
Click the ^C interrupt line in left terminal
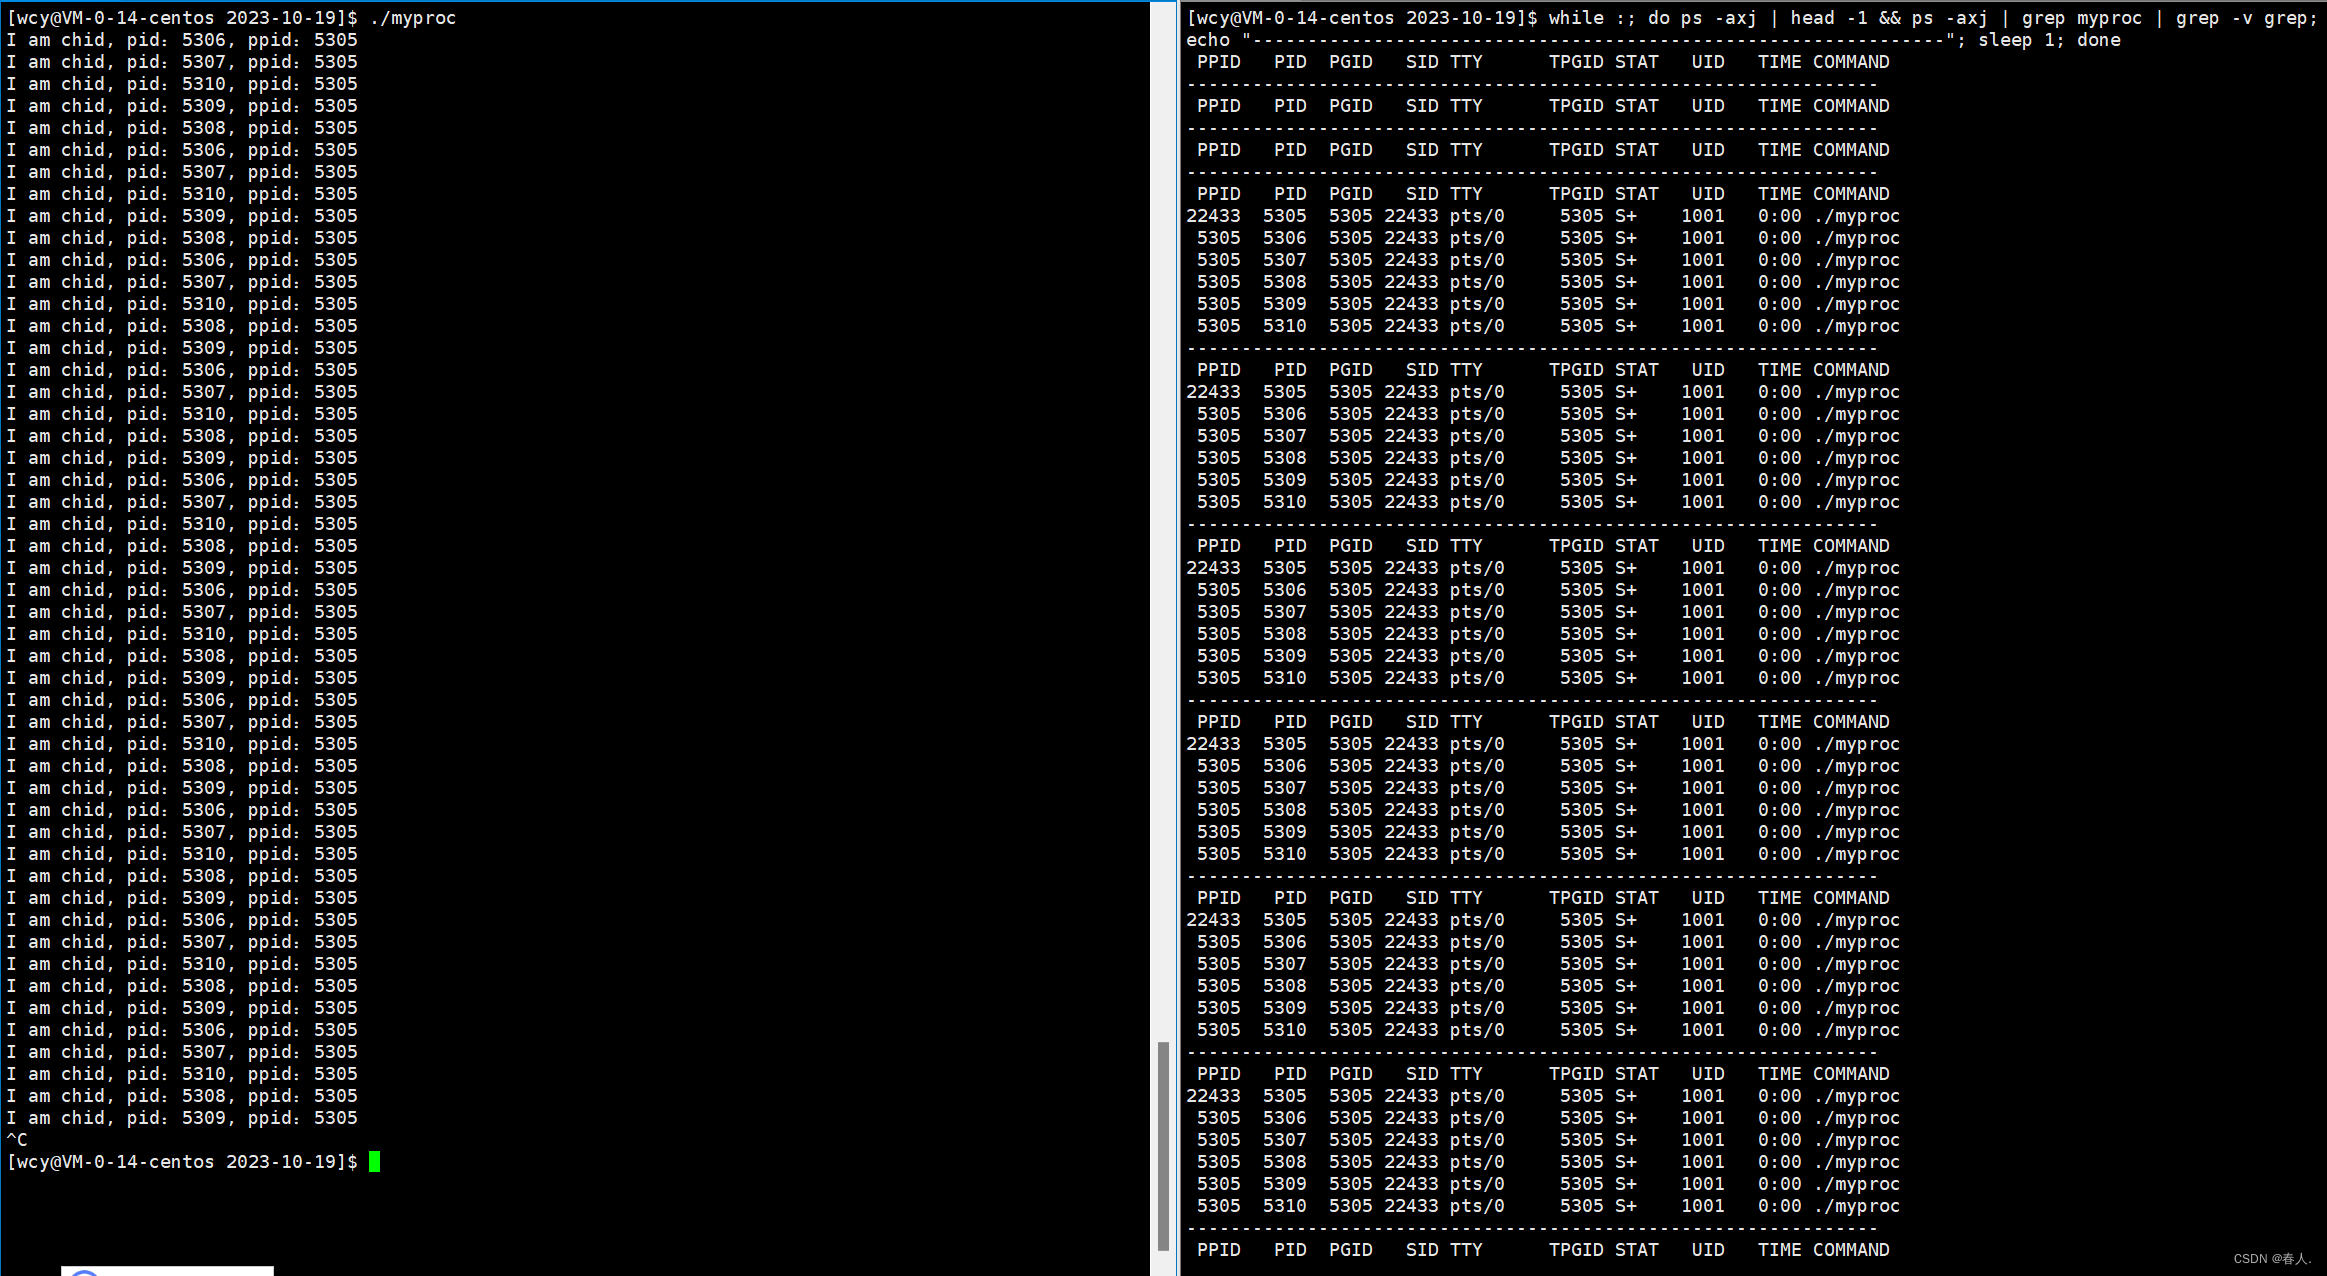click(17, 1140)
